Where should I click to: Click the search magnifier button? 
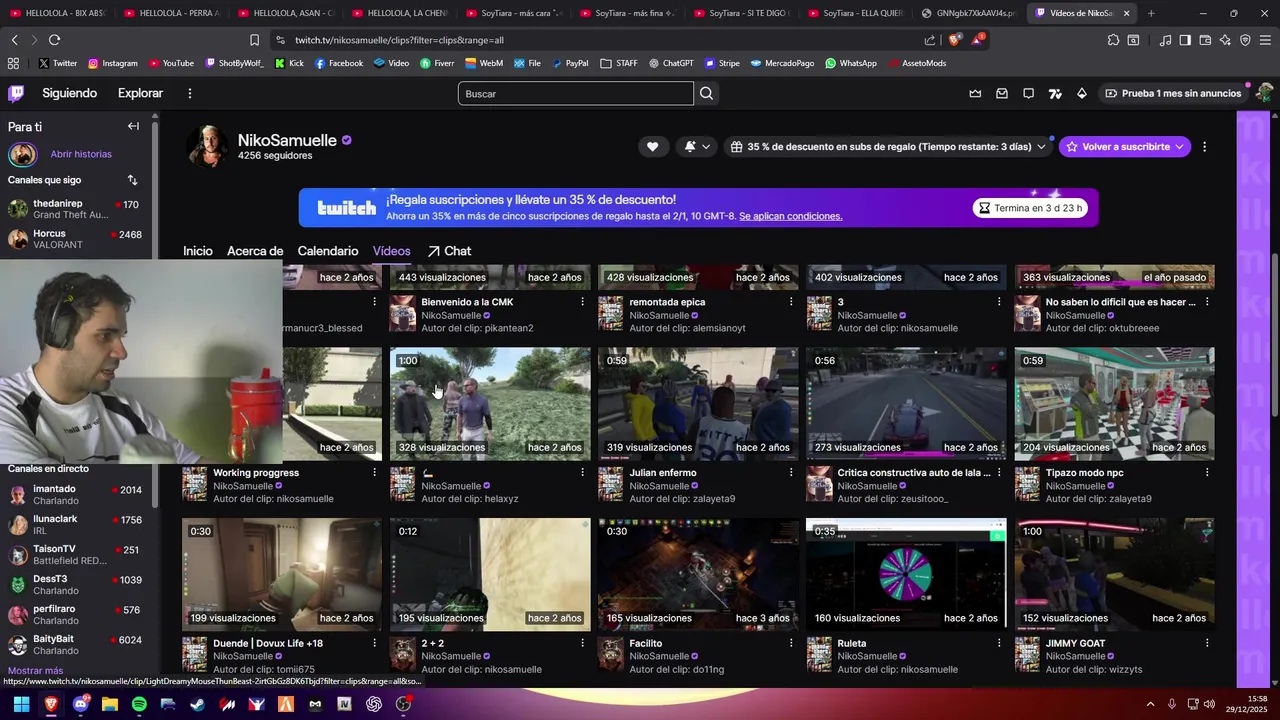[707, 93]
